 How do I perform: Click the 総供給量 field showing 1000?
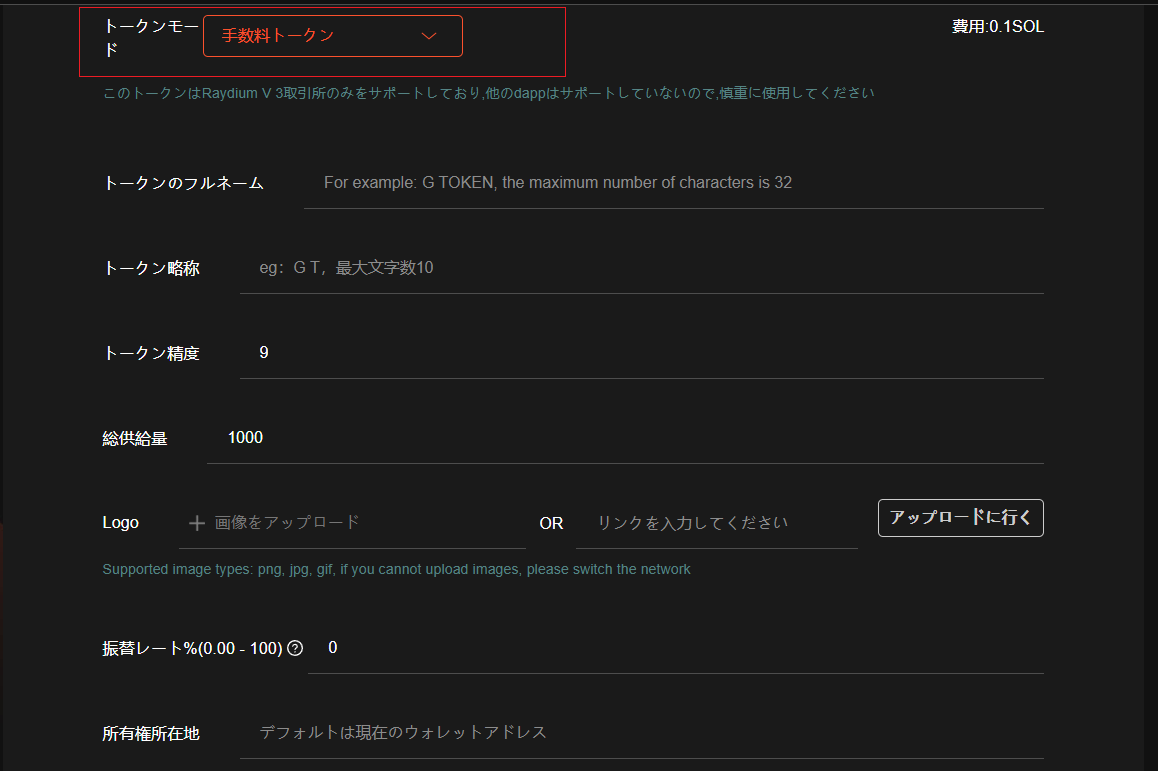pyautogui.click(x=625, y=438)
